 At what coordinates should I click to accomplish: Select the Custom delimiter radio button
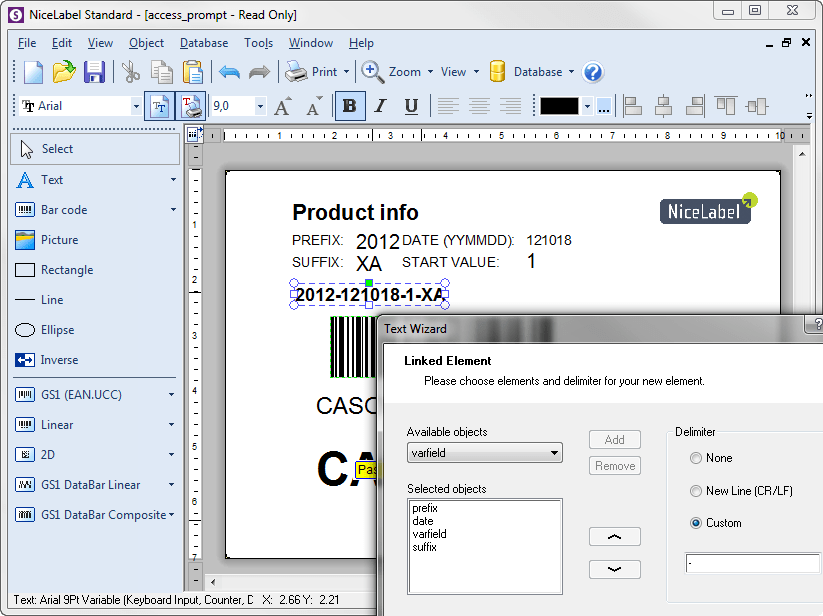pyautogui.click(x=697, y=523)
